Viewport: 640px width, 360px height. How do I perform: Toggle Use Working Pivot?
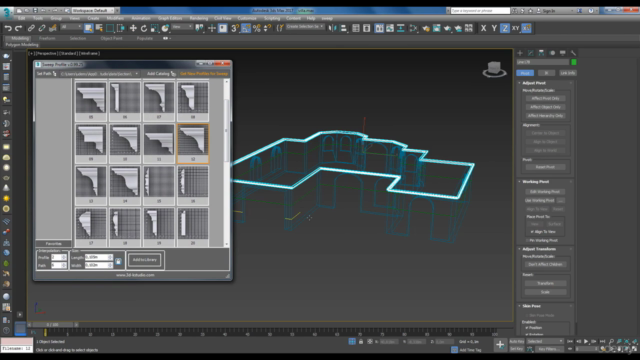click(x=540, y=200)
